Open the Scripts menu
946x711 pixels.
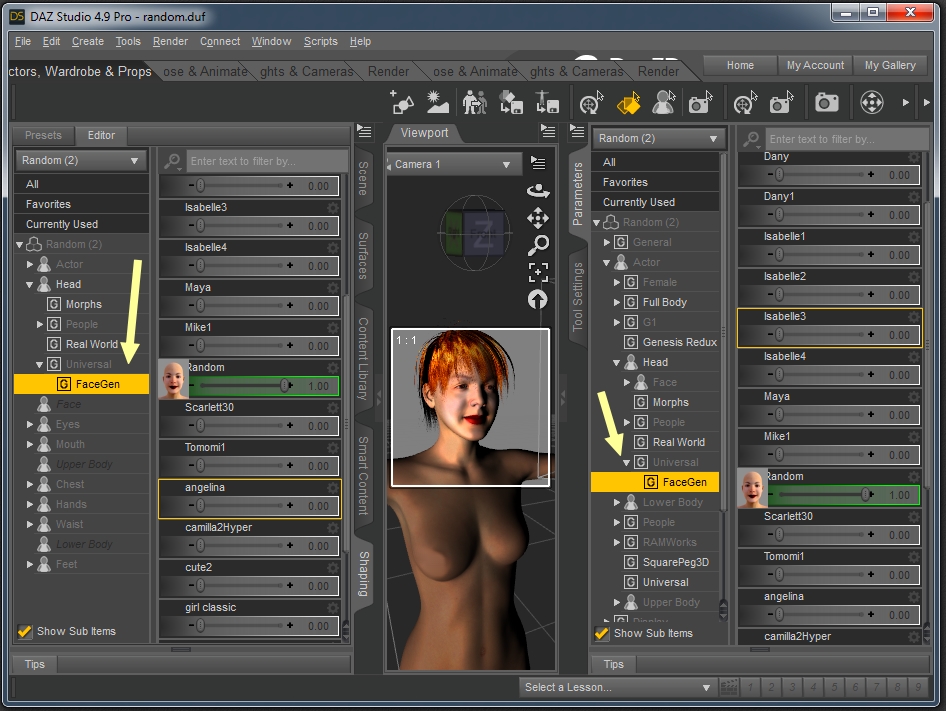[x=320, y=42]
